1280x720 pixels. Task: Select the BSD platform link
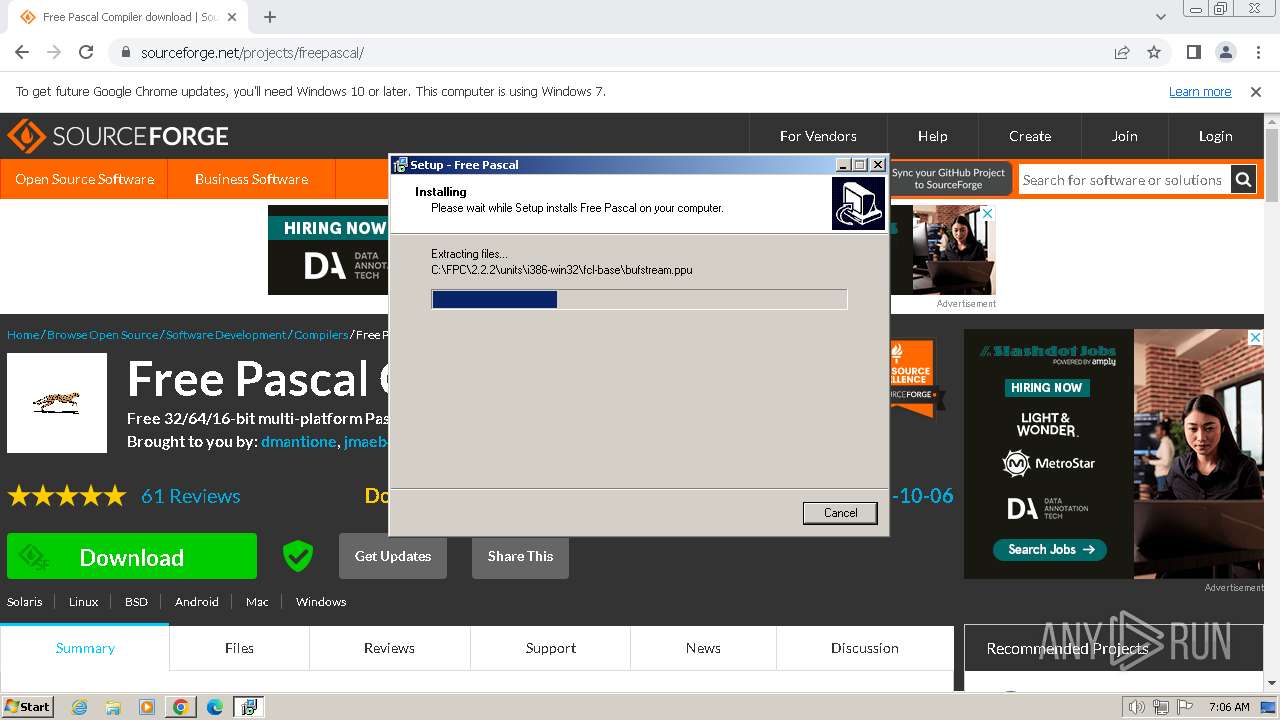pyautogui.click(x=136, y=602)
